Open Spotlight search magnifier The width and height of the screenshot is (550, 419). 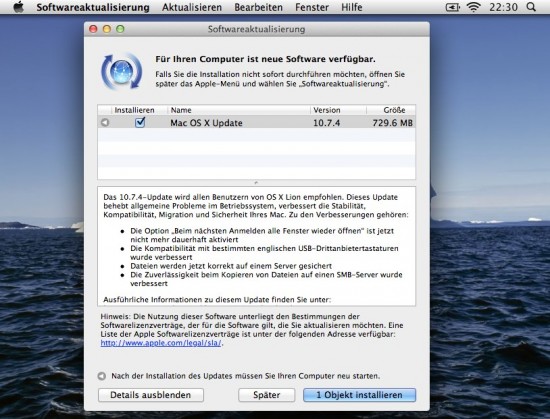(531, 7)
